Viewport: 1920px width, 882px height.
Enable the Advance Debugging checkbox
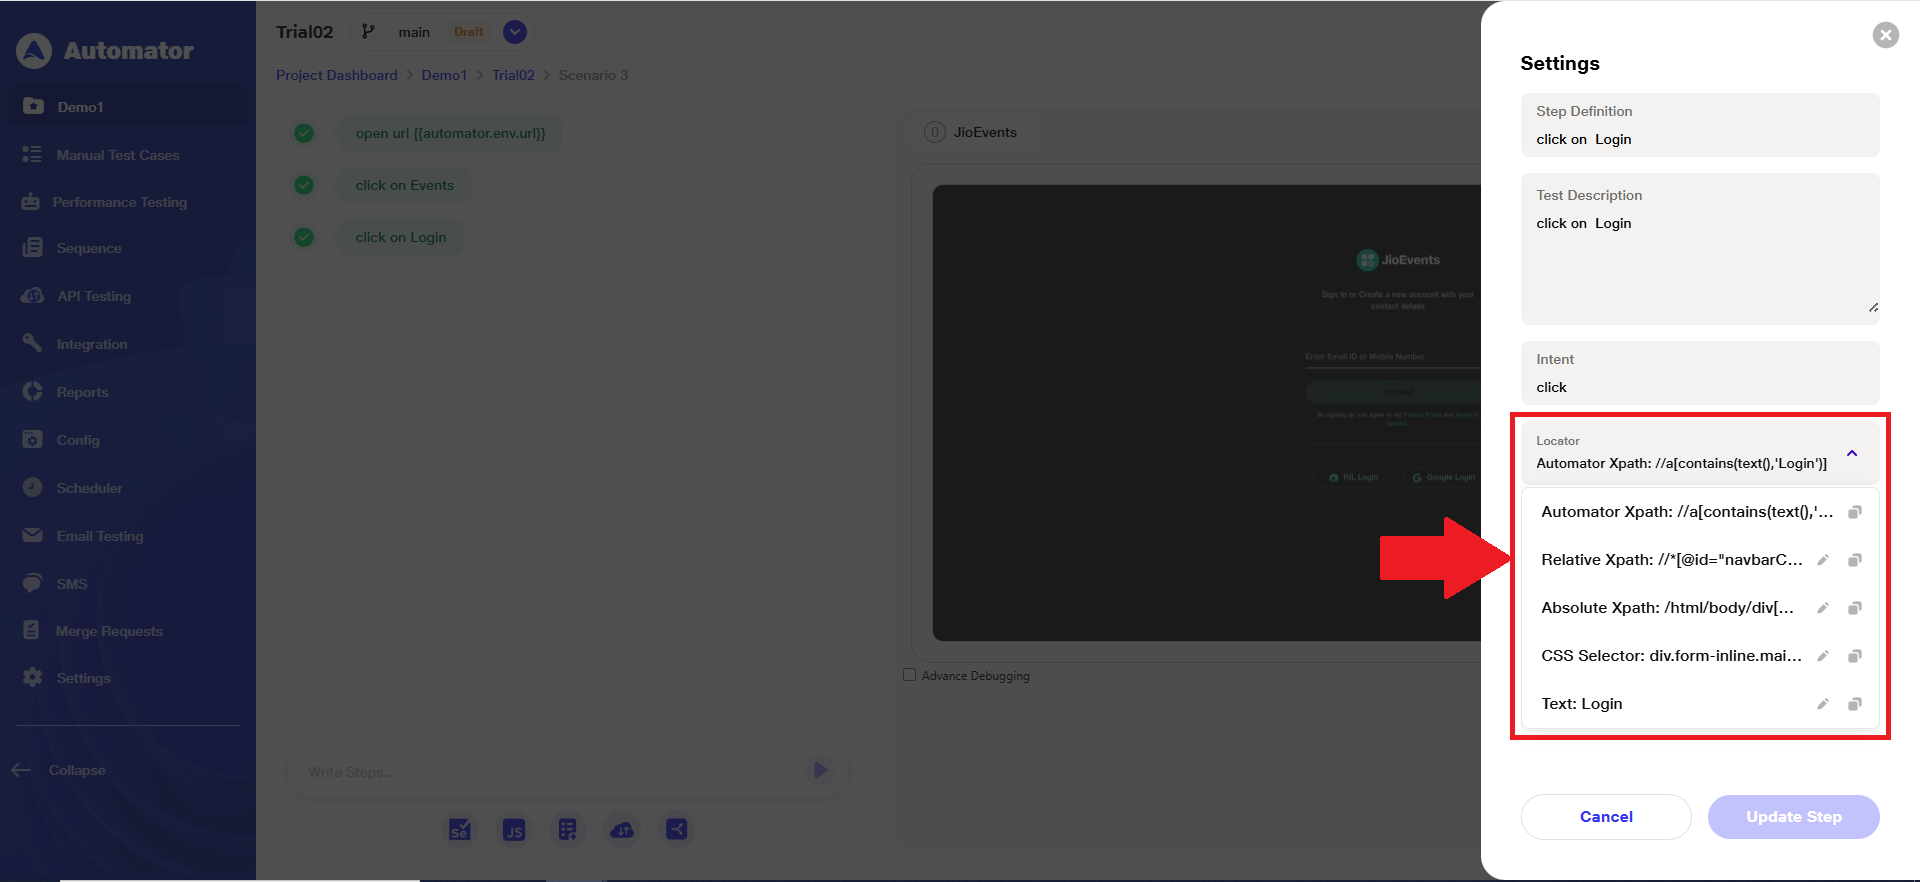(910, 675)
